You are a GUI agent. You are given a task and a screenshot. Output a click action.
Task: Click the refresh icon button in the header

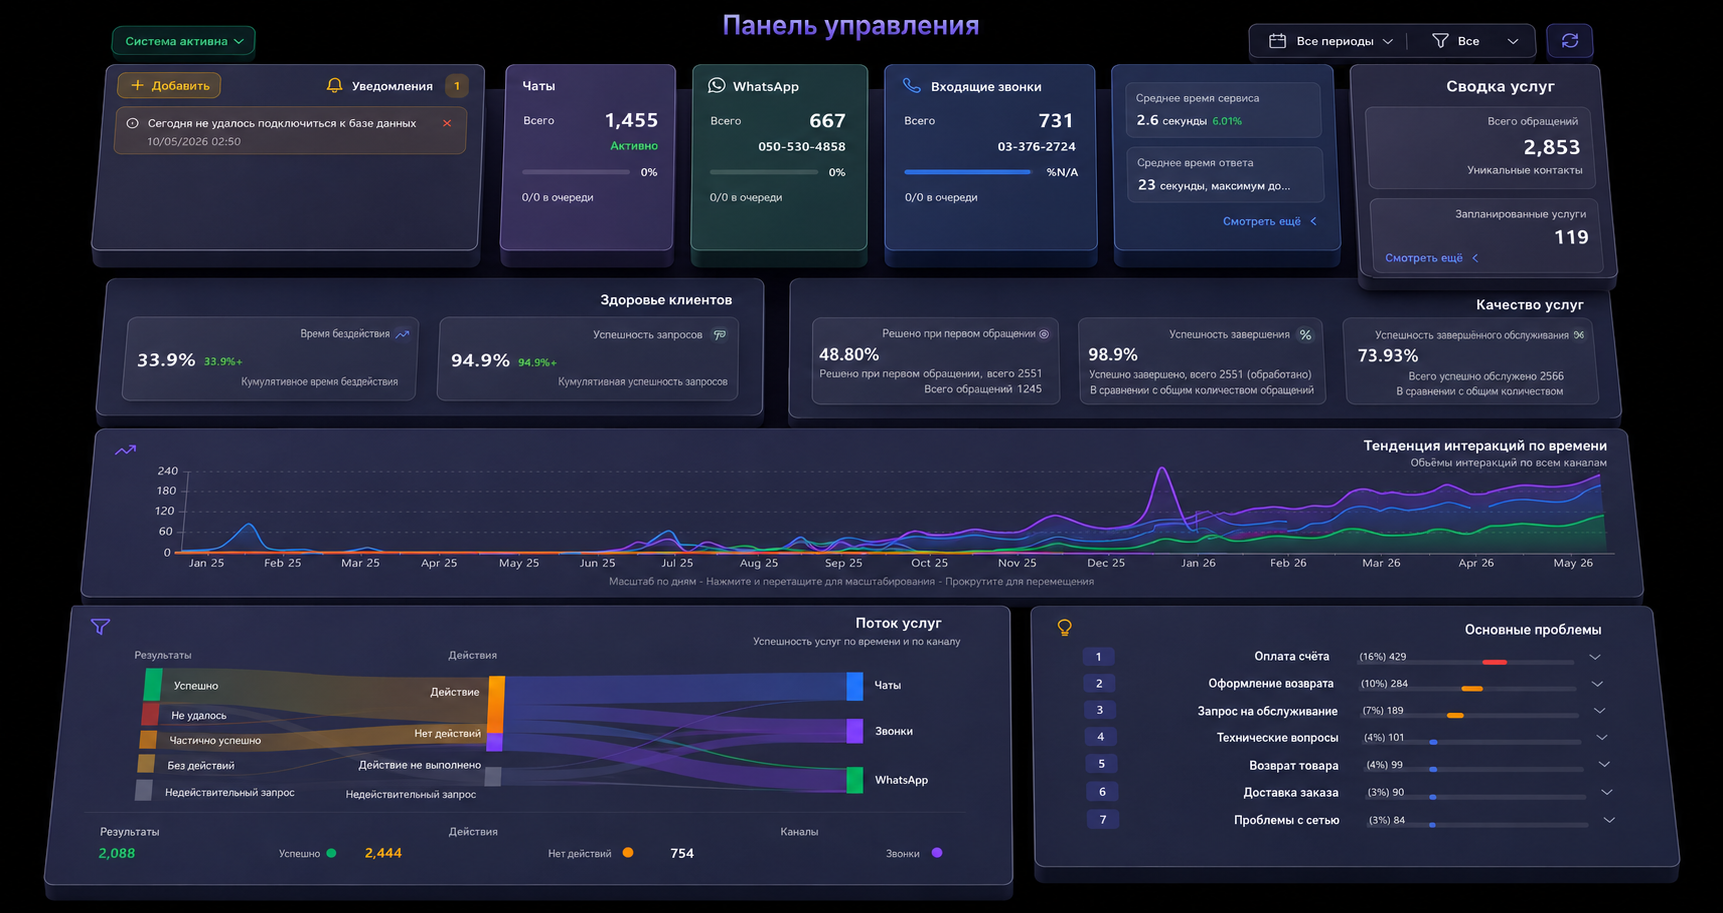coord(1570,41)
